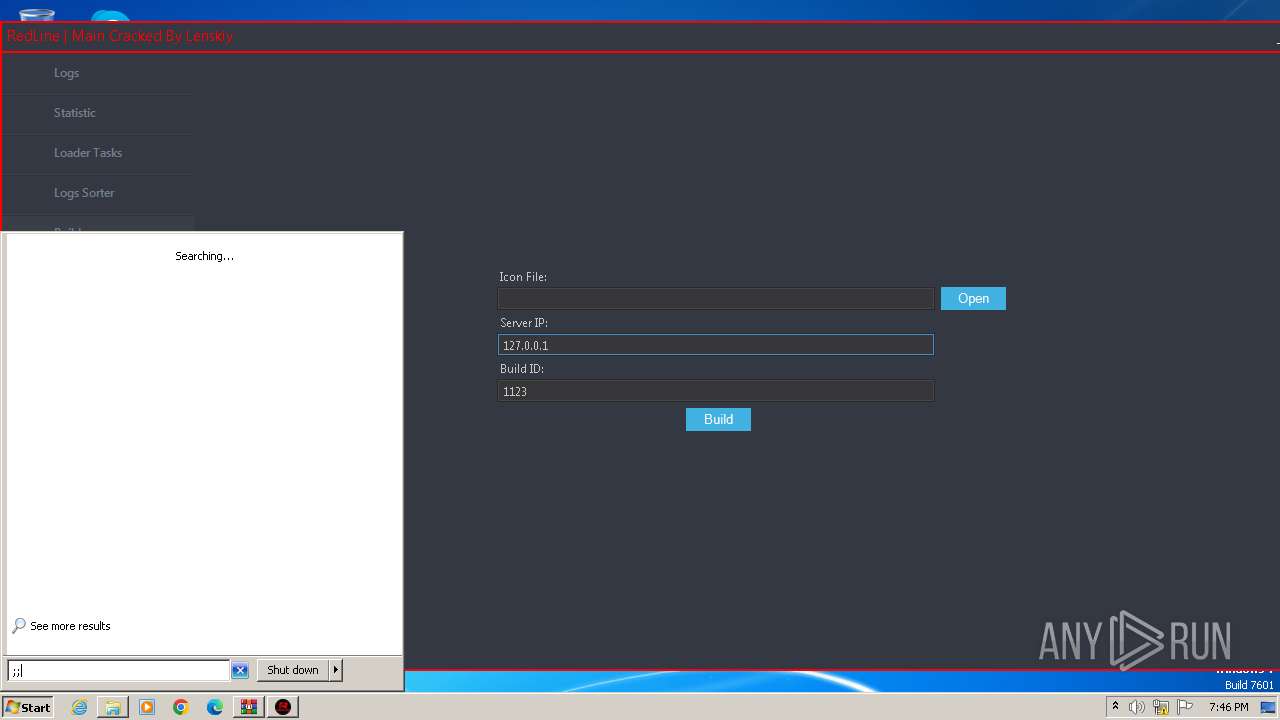Click See more results link
The image size is (1280, 720).
[x=70, y=626]
